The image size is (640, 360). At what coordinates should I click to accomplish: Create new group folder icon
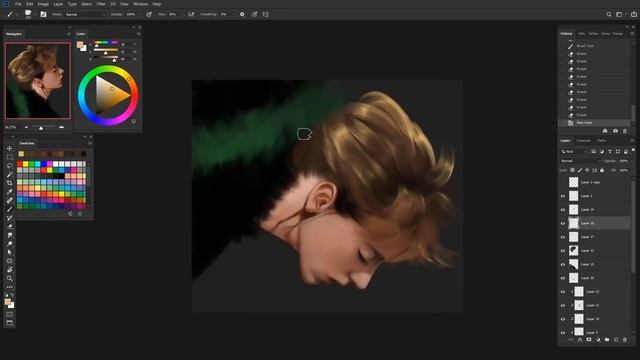(x=607, y=340)
